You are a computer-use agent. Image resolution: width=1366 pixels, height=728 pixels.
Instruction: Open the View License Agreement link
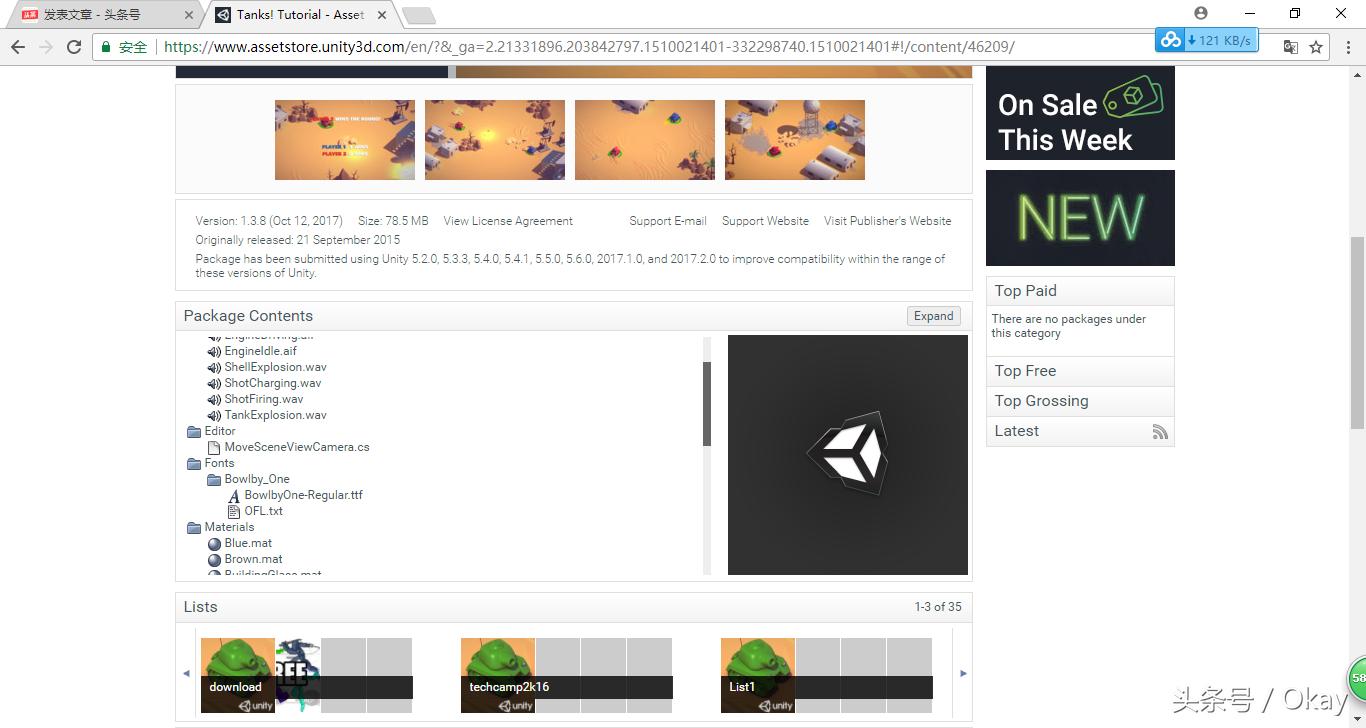(x=507, y=221)
